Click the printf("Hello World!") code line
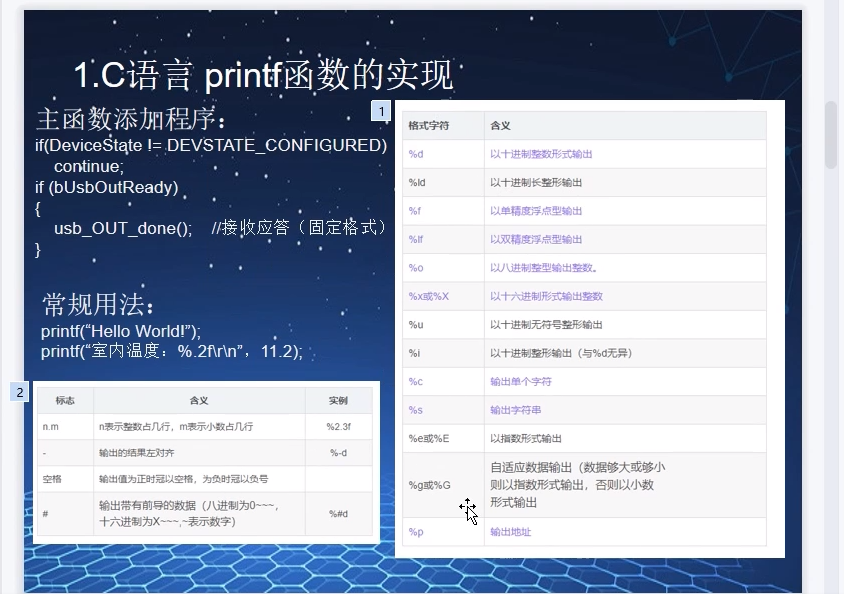Image resolution: width=844 pixels, height=594 pixels. pos(121,331)
